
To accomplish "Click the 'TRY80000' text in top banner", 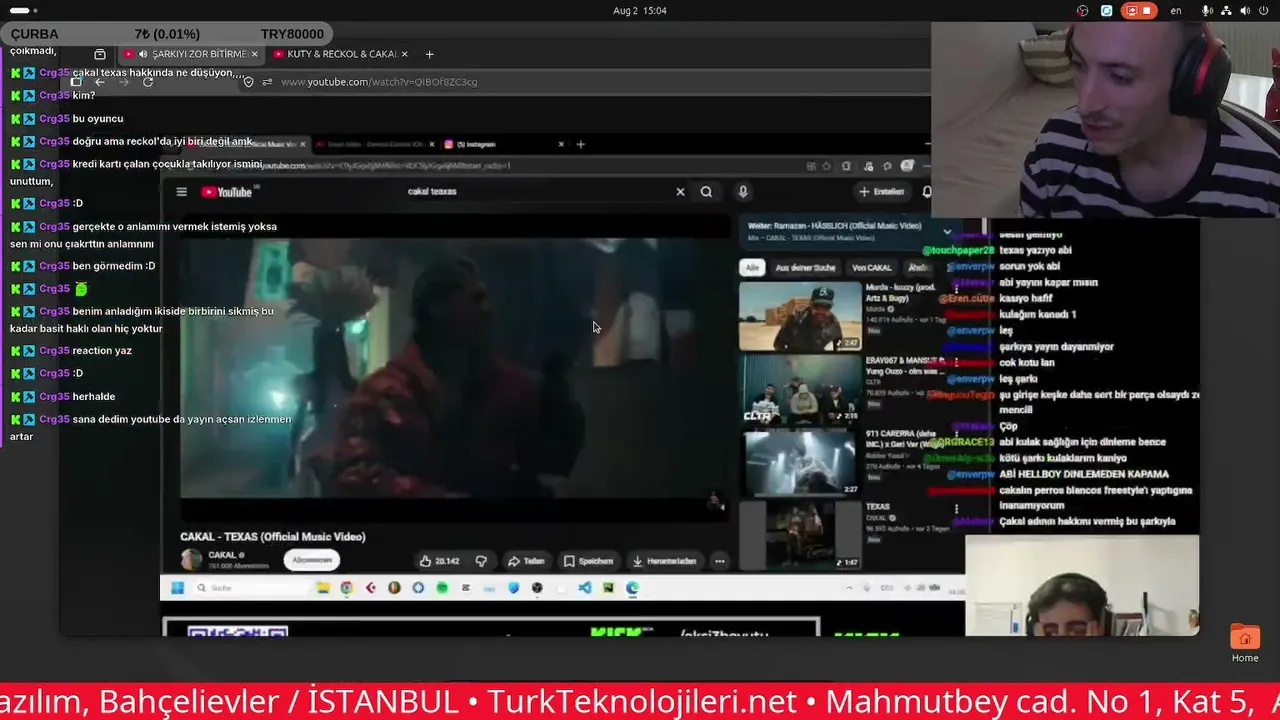I will [292, 34].
